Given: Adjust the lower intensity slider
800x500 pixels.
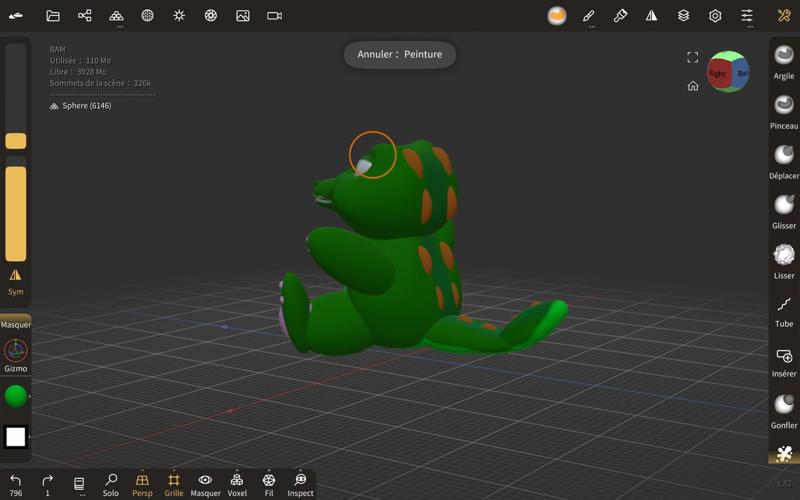Looking at the screenshot, I should click(x=16, y=209).
